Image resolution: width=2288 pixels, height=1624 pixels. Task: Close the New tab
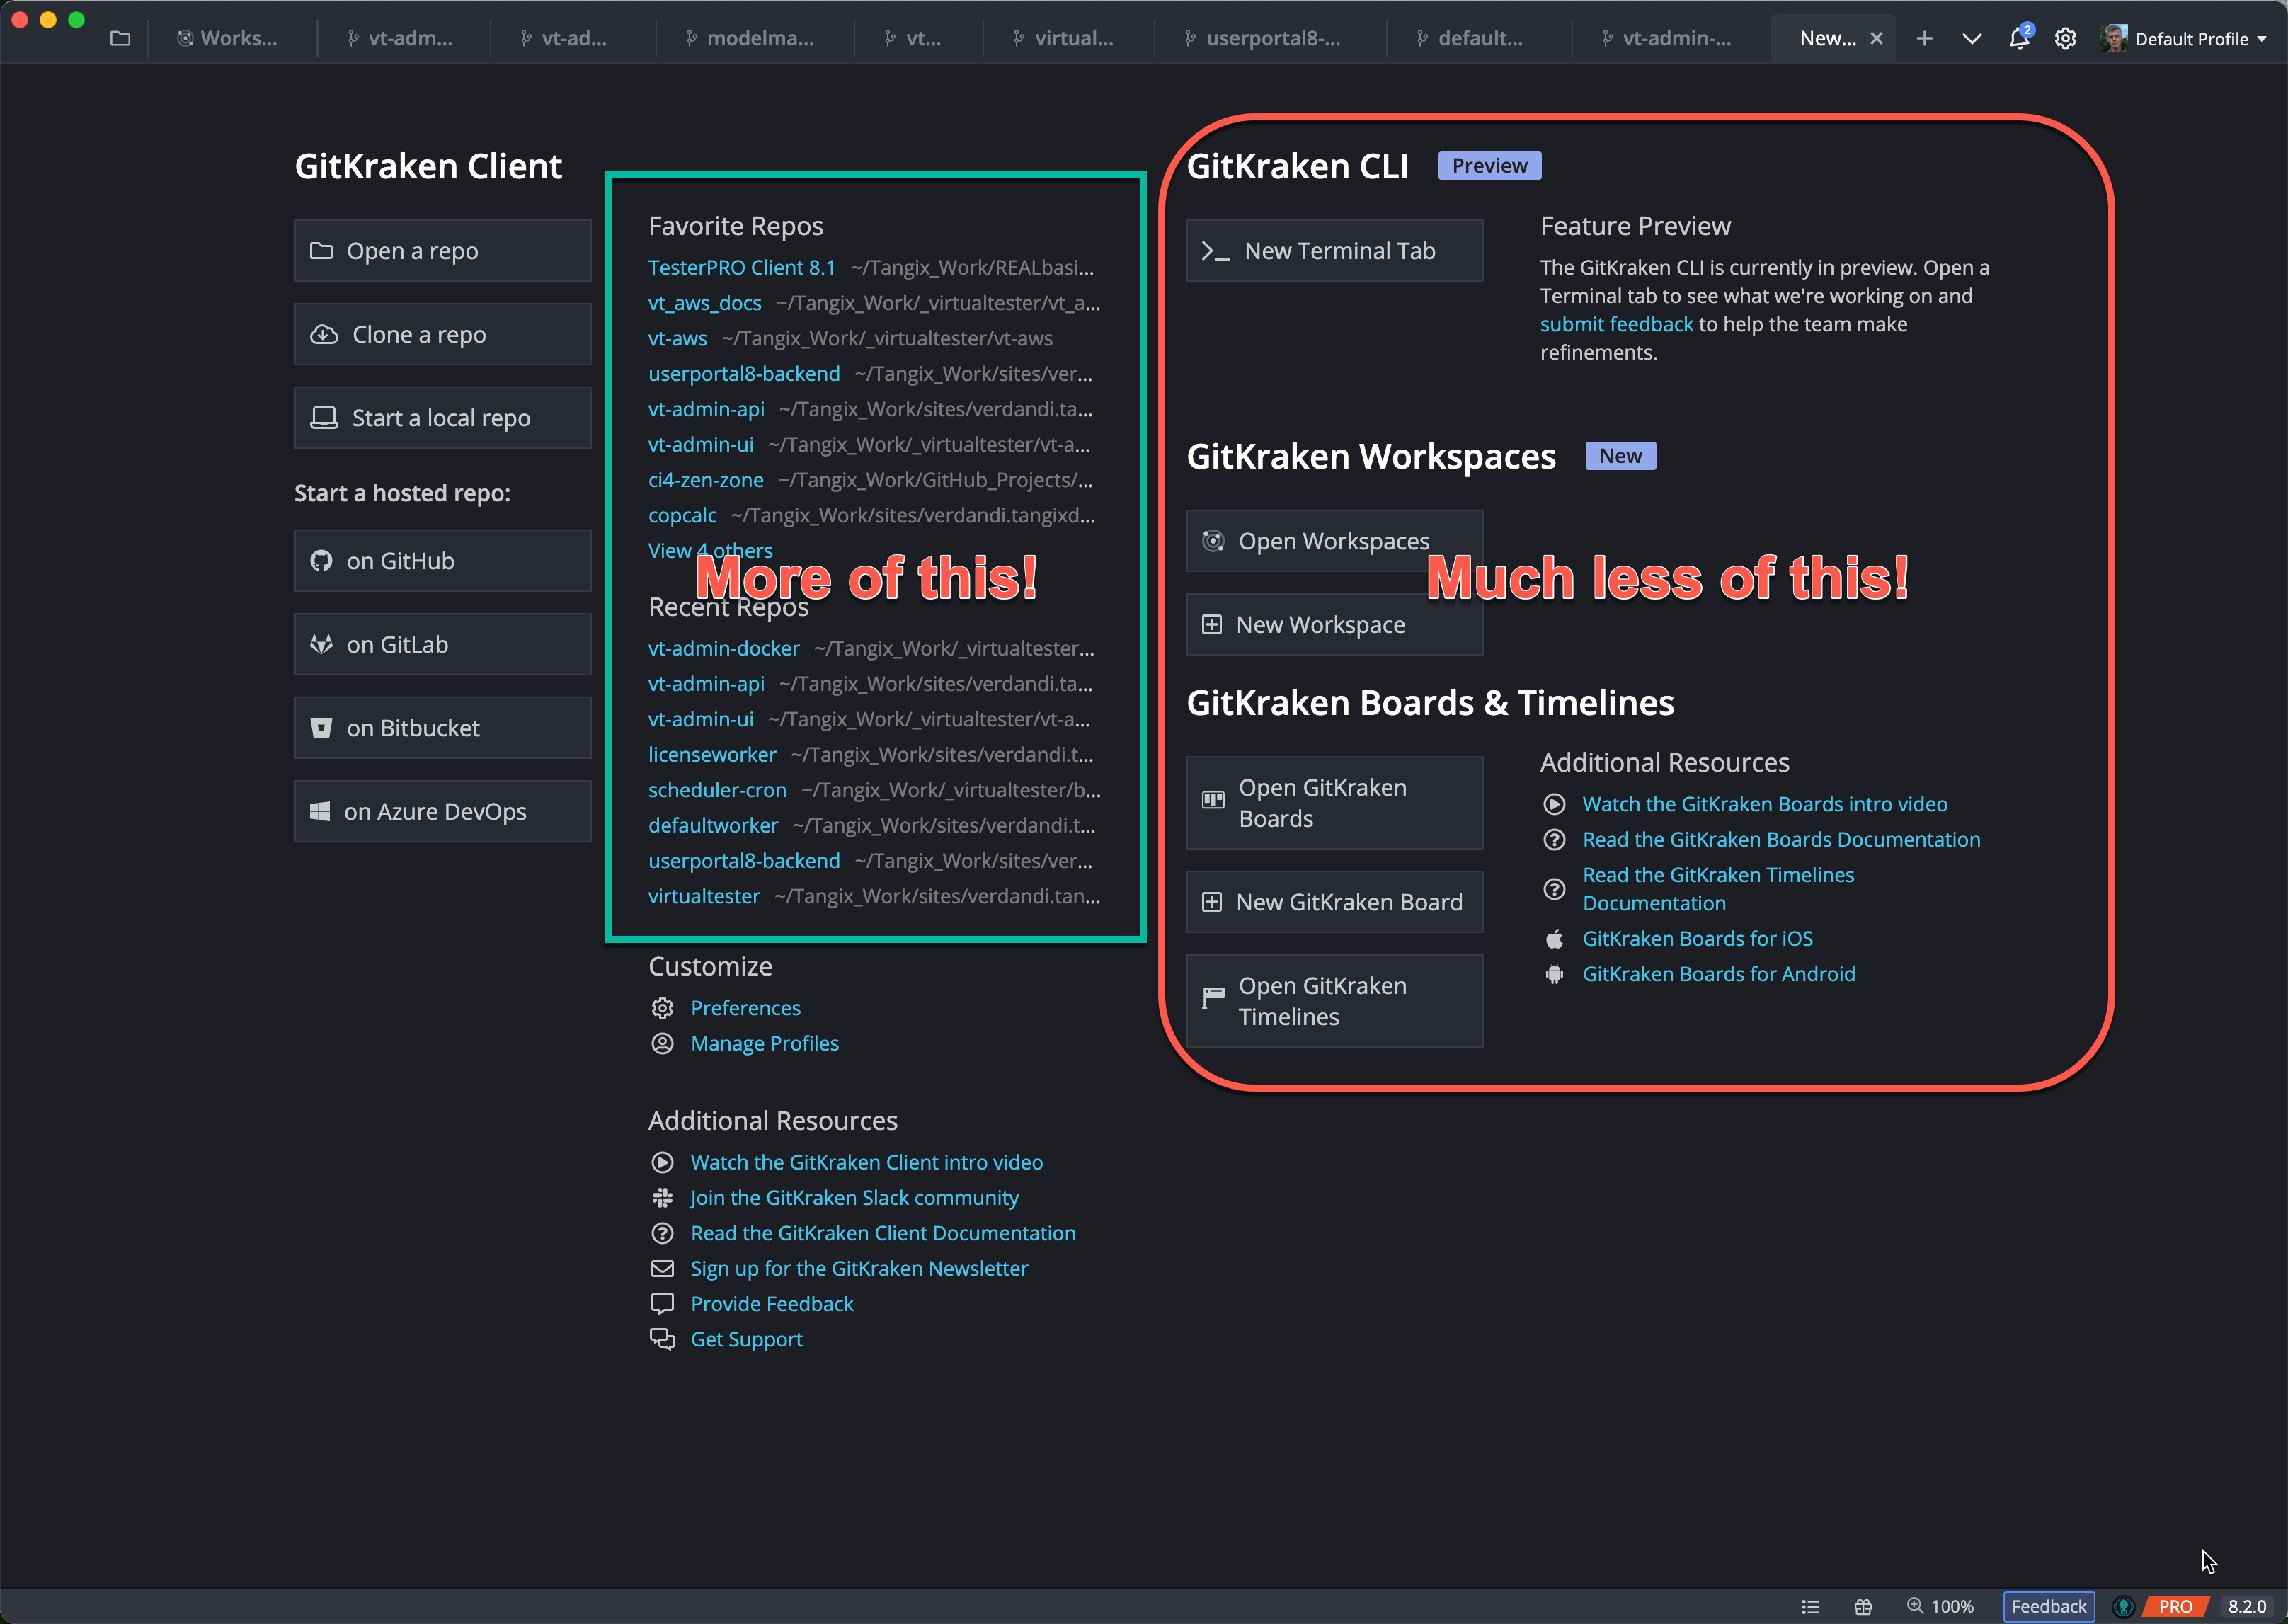tap(1876, 38)
